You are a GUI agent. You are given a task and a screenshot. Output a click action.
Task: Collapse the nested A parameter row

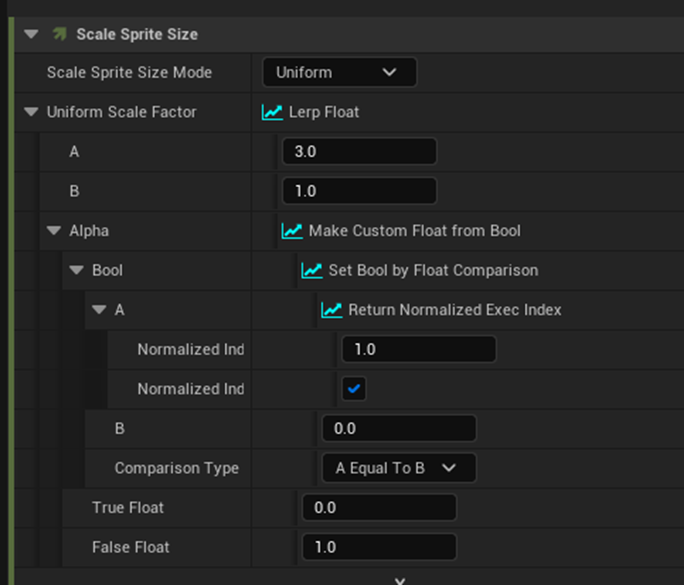point(99,310)
